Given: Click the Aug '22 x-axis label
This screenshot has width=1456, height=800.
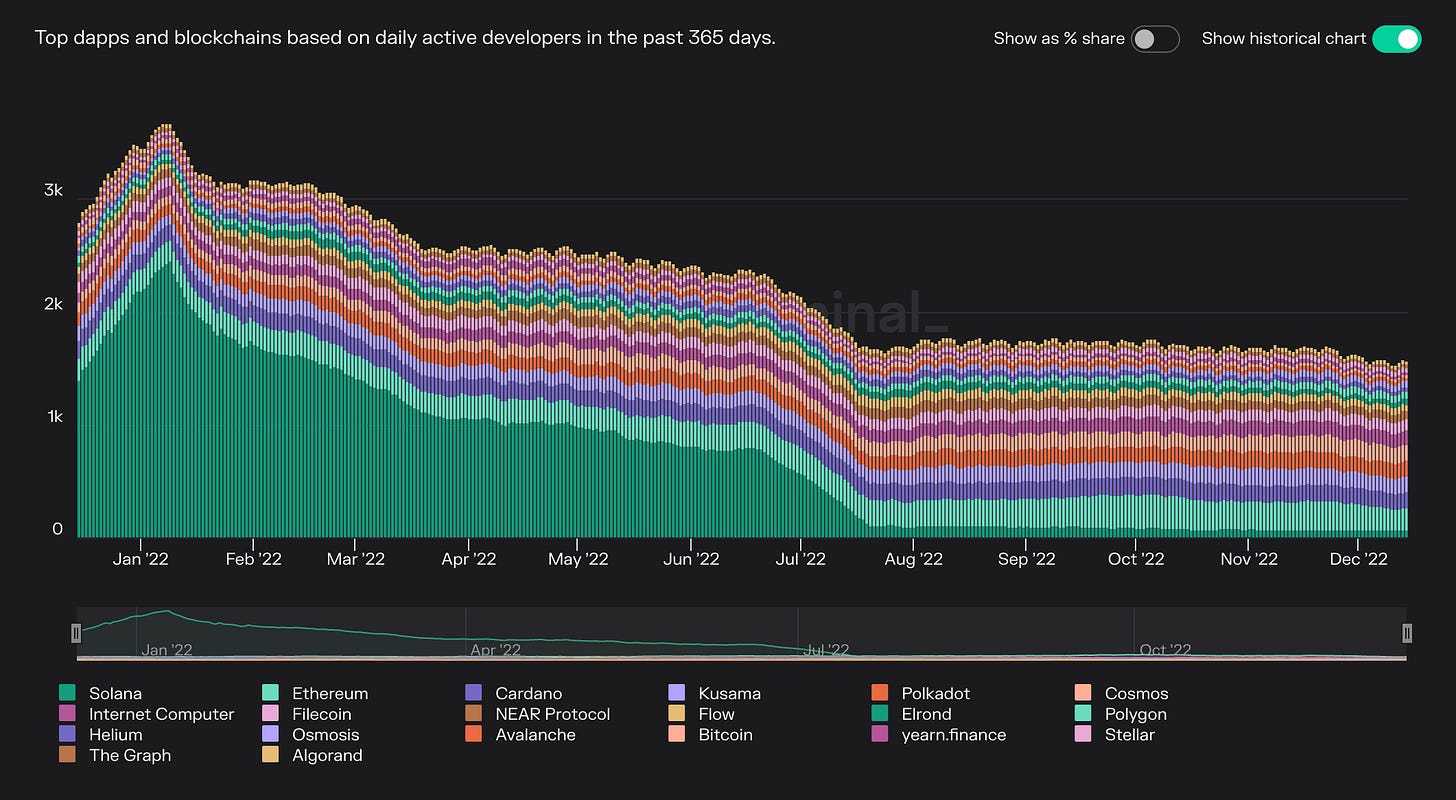Looking at the screenshot, I should [914, 559].
